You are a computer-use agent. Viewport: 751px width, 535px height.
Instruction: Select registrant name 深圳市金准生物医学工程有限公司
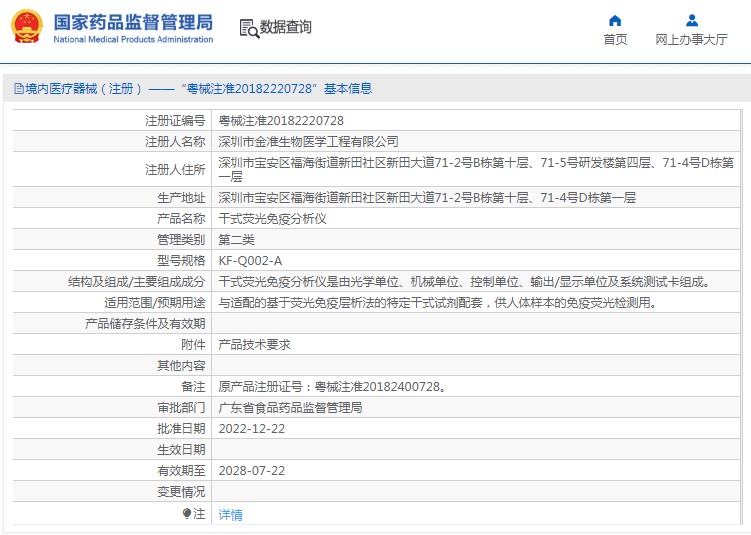tap(308, 142)
